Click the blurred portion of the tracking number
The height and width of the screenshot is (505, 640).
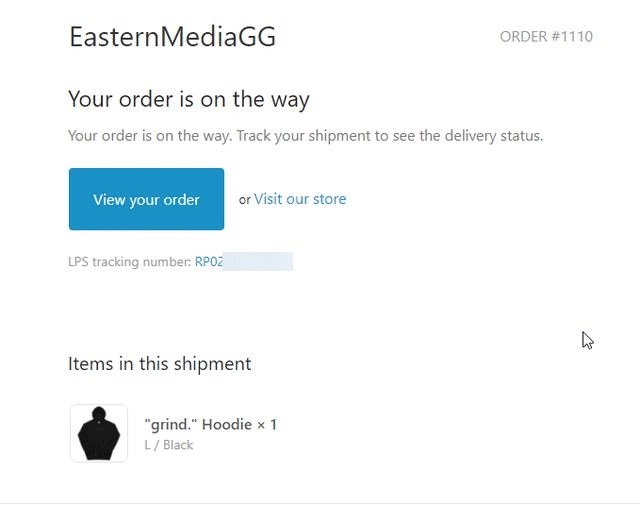point(257,262)
